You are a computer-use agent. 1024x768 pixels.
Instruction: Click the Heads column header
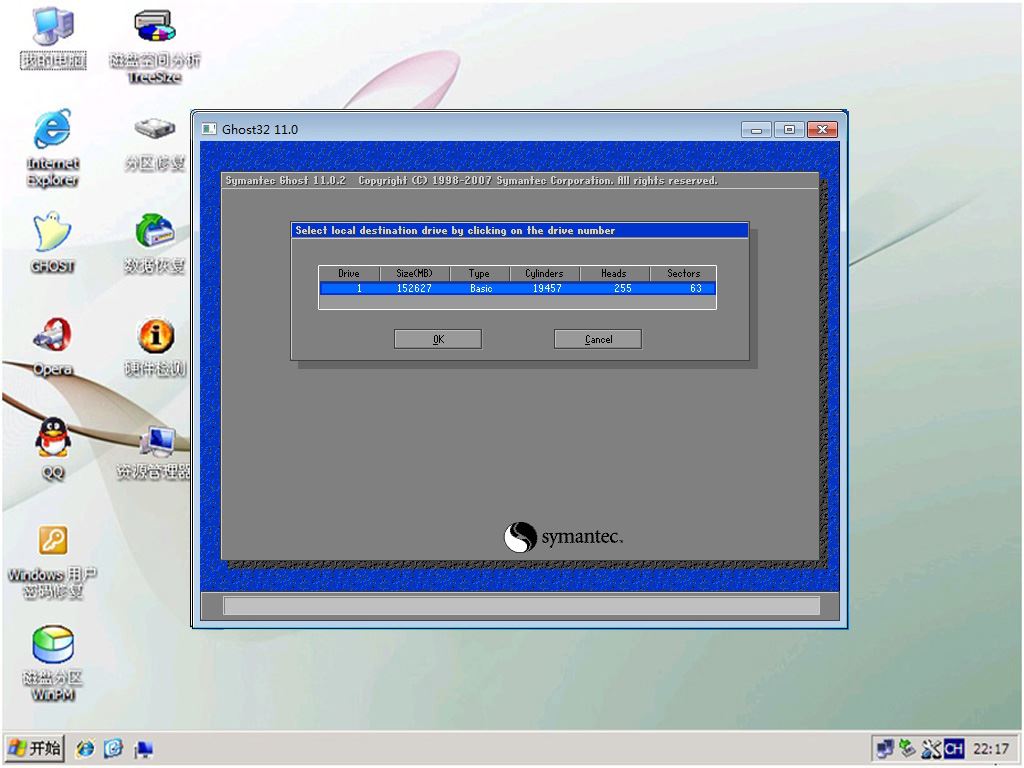(x=614, y=274)
